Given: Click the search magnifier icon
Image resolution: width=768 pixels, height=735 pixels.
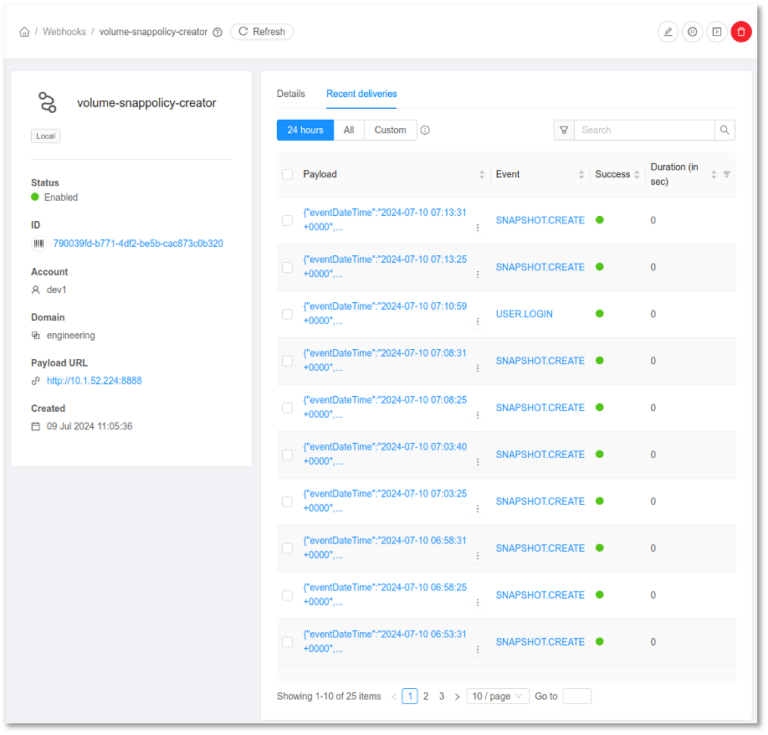Looking at the screenshot, I should point(724,130).
